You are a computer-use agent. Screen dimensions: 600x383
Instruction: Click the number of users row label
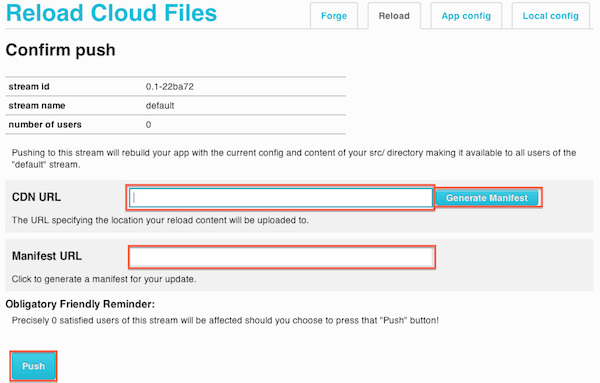click(x=45, y=125)
